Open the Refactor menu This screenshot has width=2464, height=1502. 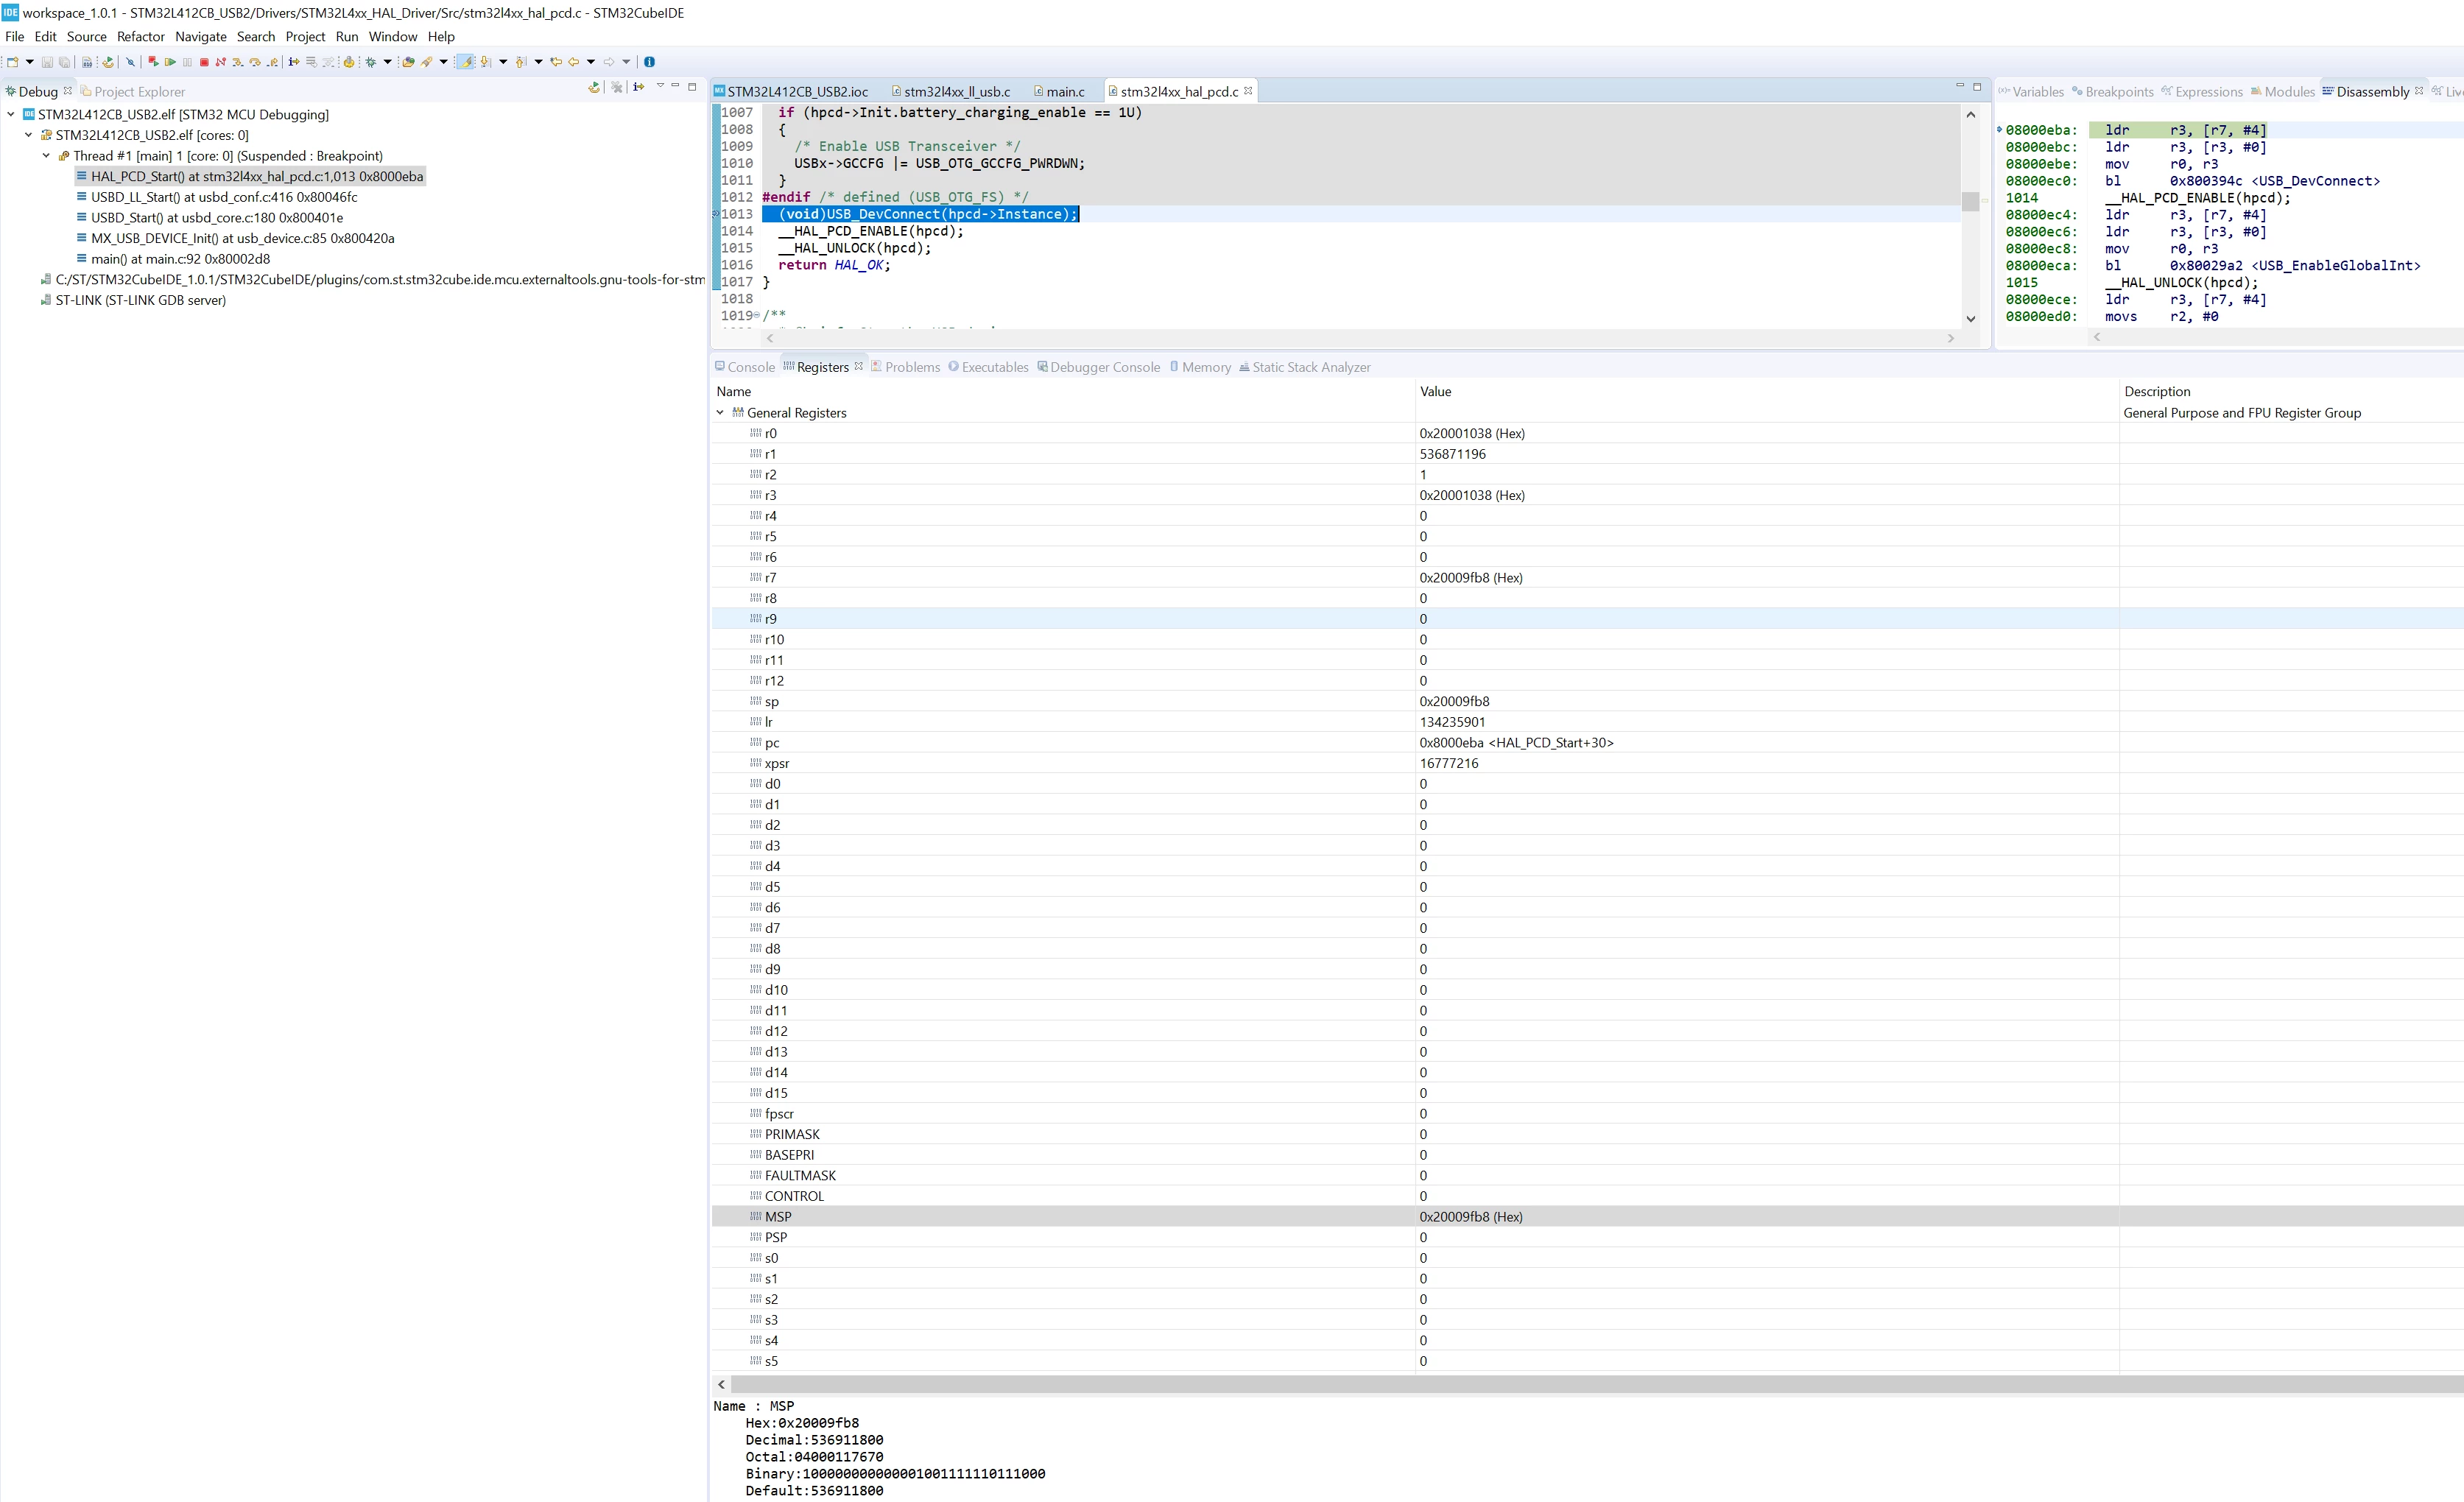141,37
